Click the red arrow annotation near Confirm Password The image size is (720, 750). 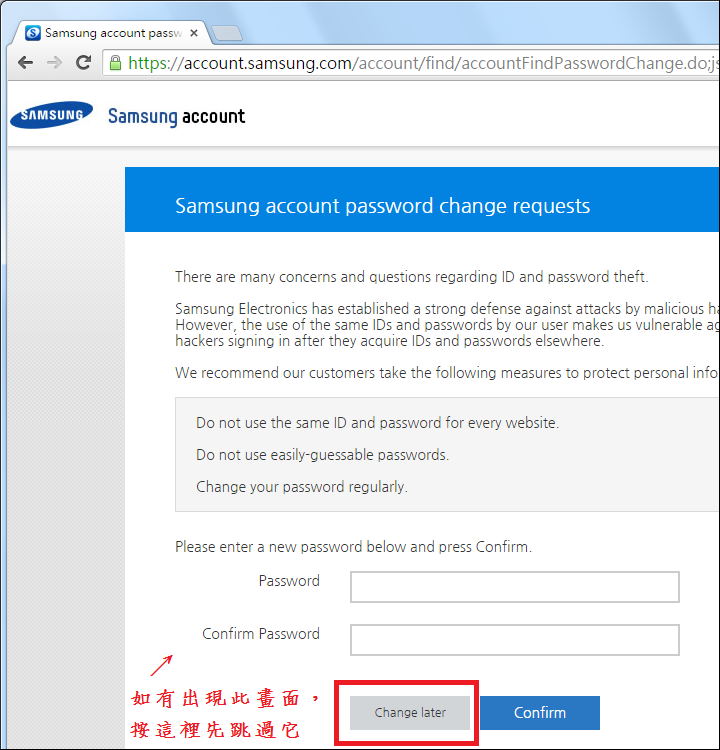pos(161,665)
